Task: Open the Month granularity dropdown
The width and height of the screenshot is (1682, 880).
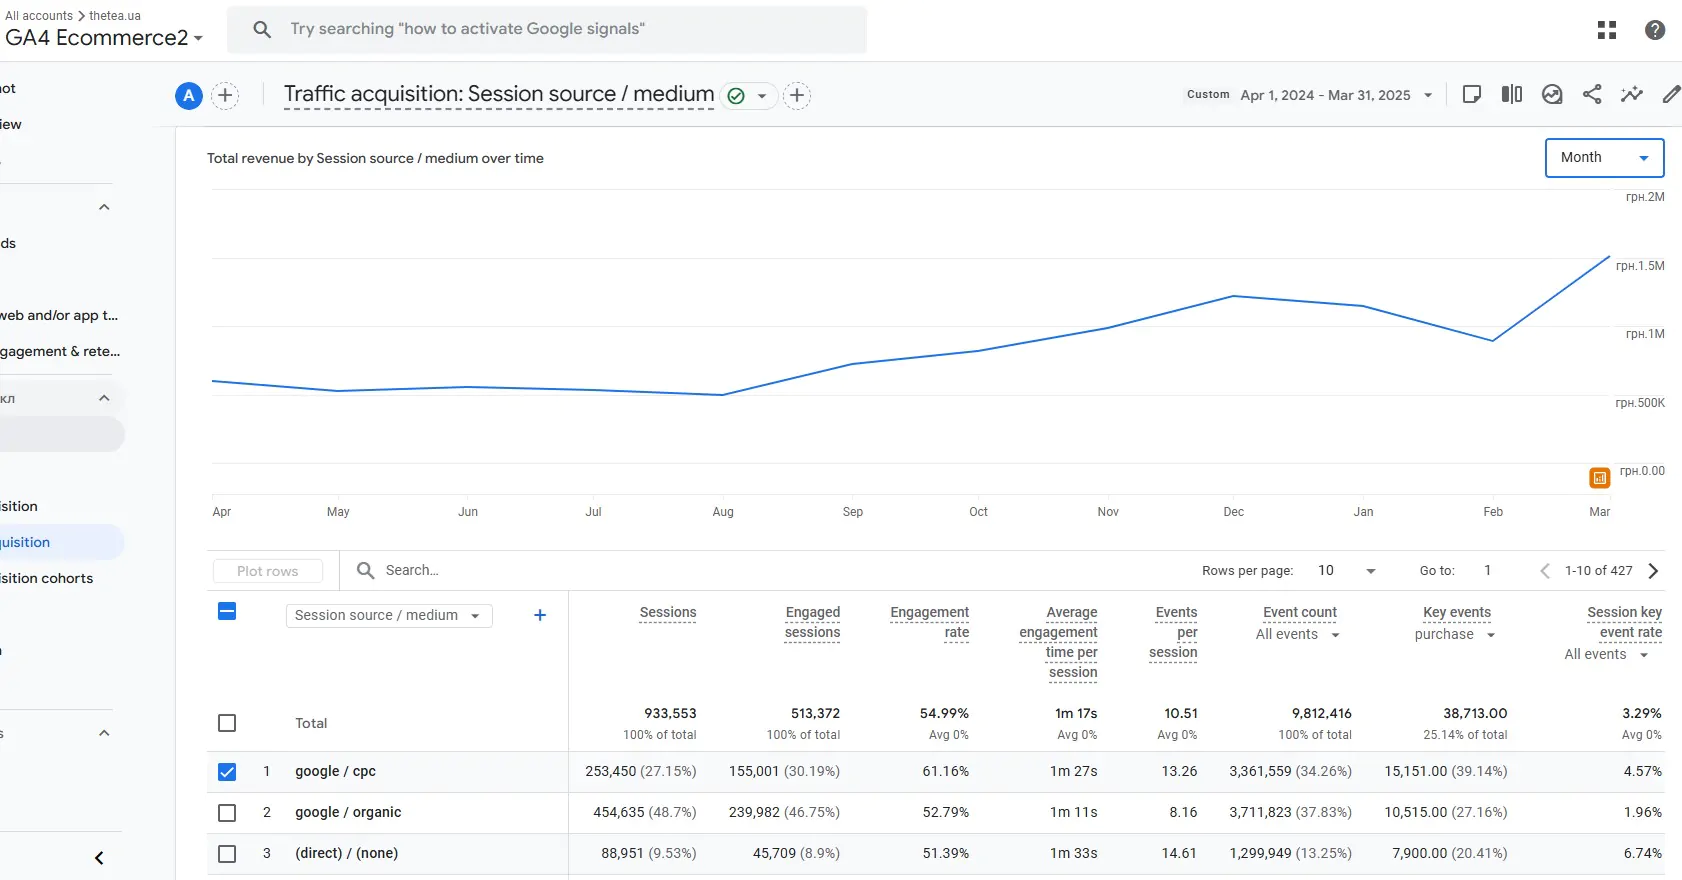Action: point(1604,158)
